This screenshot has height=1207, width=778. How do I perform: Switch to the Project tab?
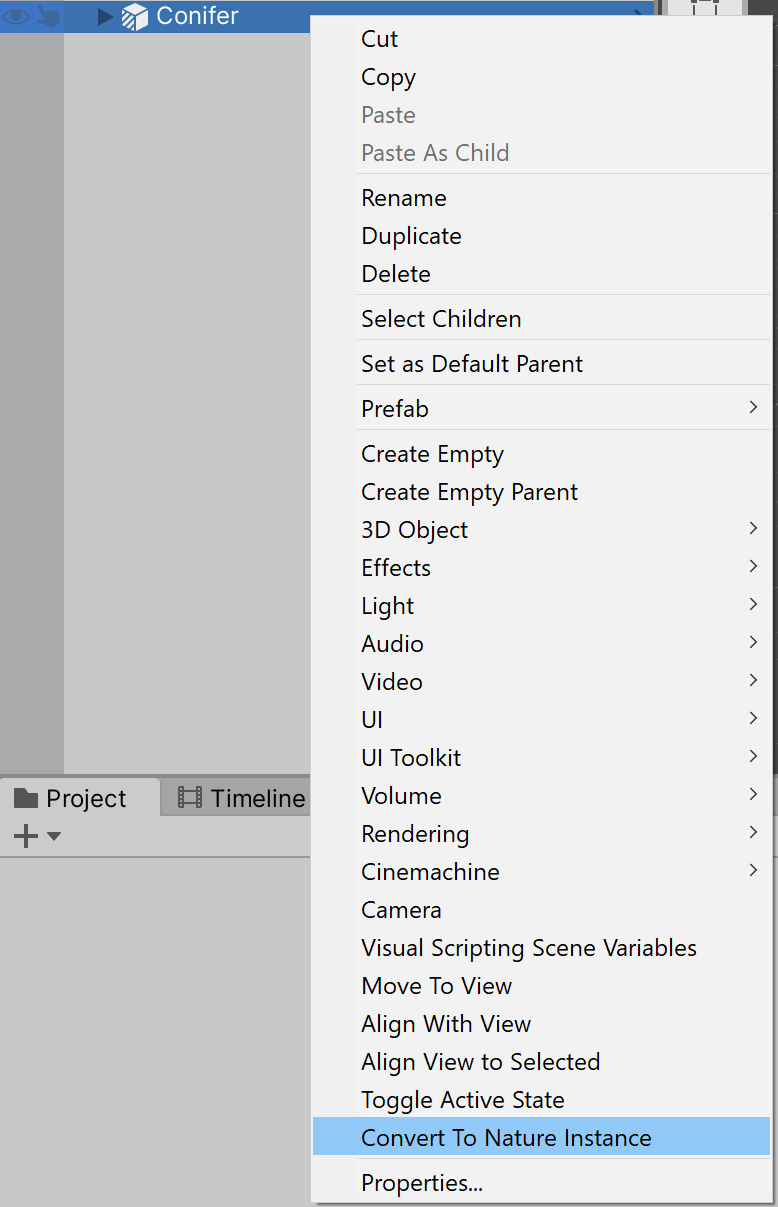click(86, 798)
